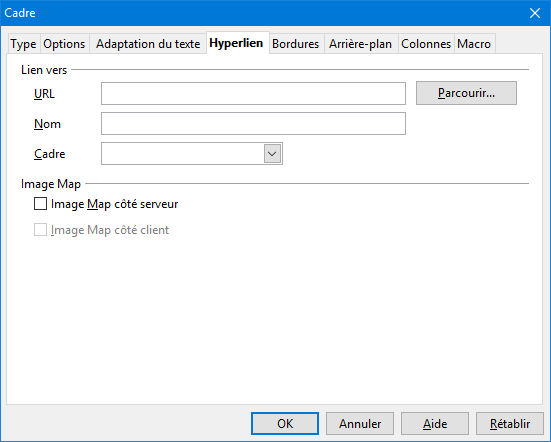Toggle the Image Map côté client checkbox
The image size is (551, 442).
point(40,230)
